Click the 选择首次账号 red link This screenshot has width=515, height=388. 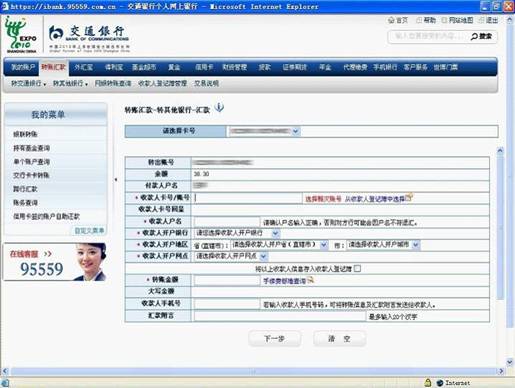(x=323, y=199)
